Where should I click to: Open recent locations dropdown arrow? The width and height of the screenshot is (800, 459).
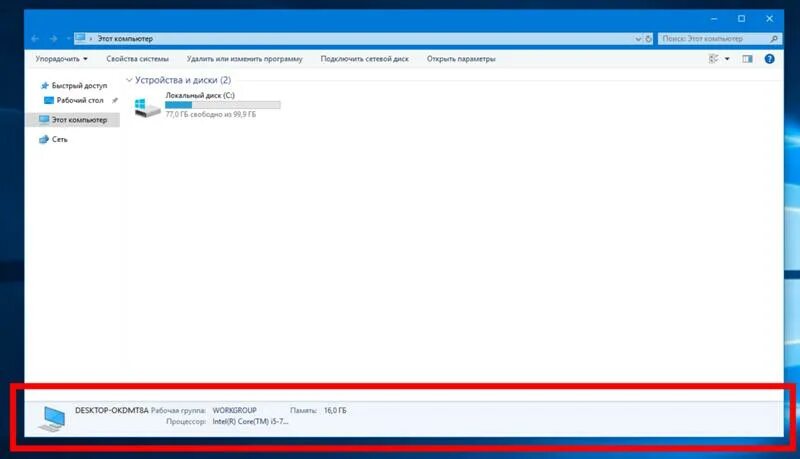(68, 39)
